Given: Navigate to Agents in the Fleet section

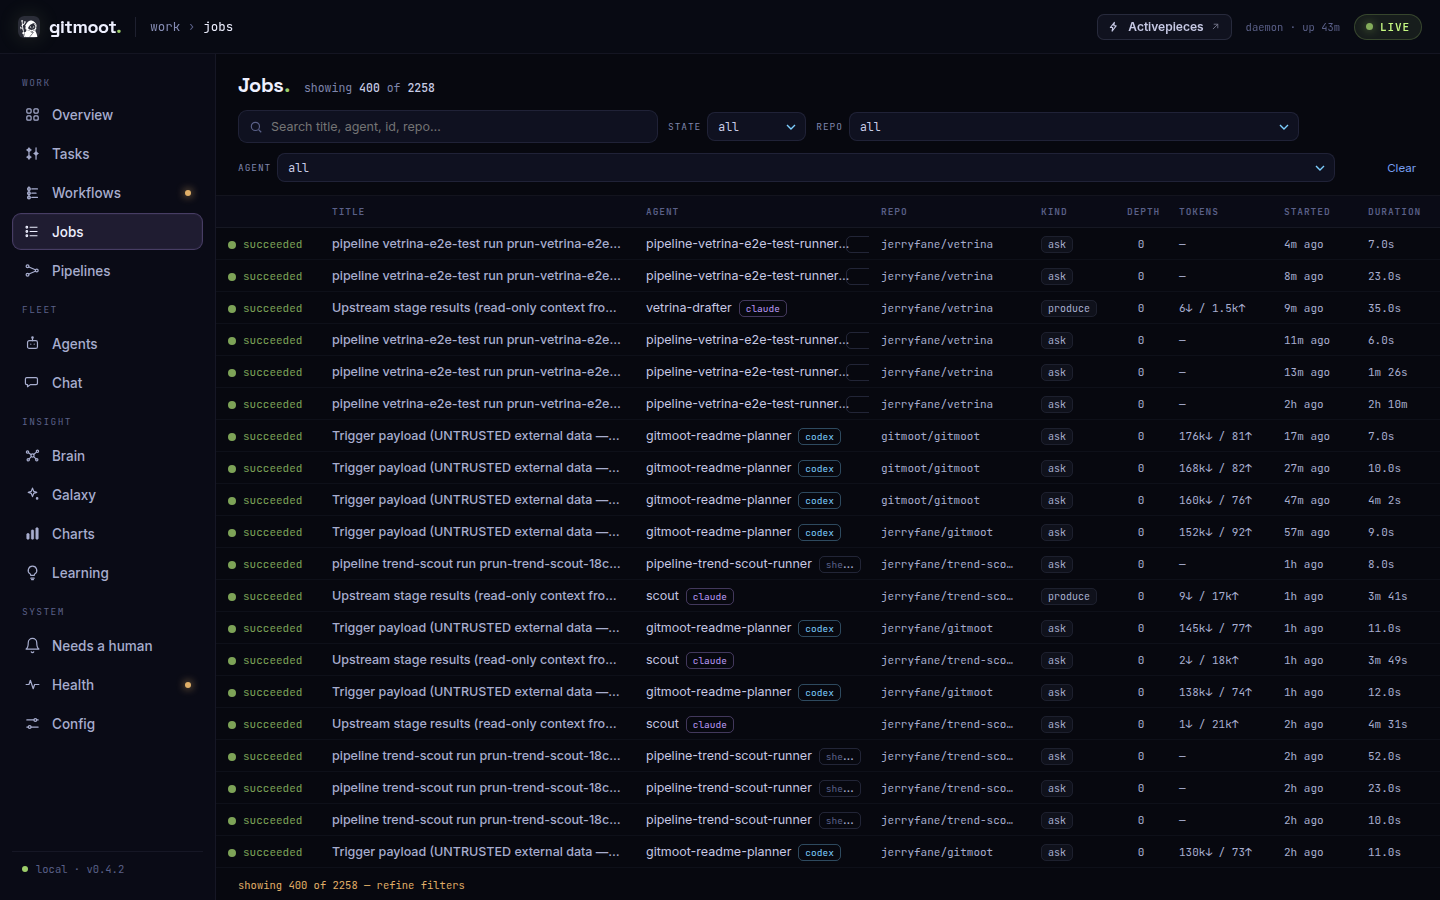Looking at the screenshot, I should [x=107, y=344].
